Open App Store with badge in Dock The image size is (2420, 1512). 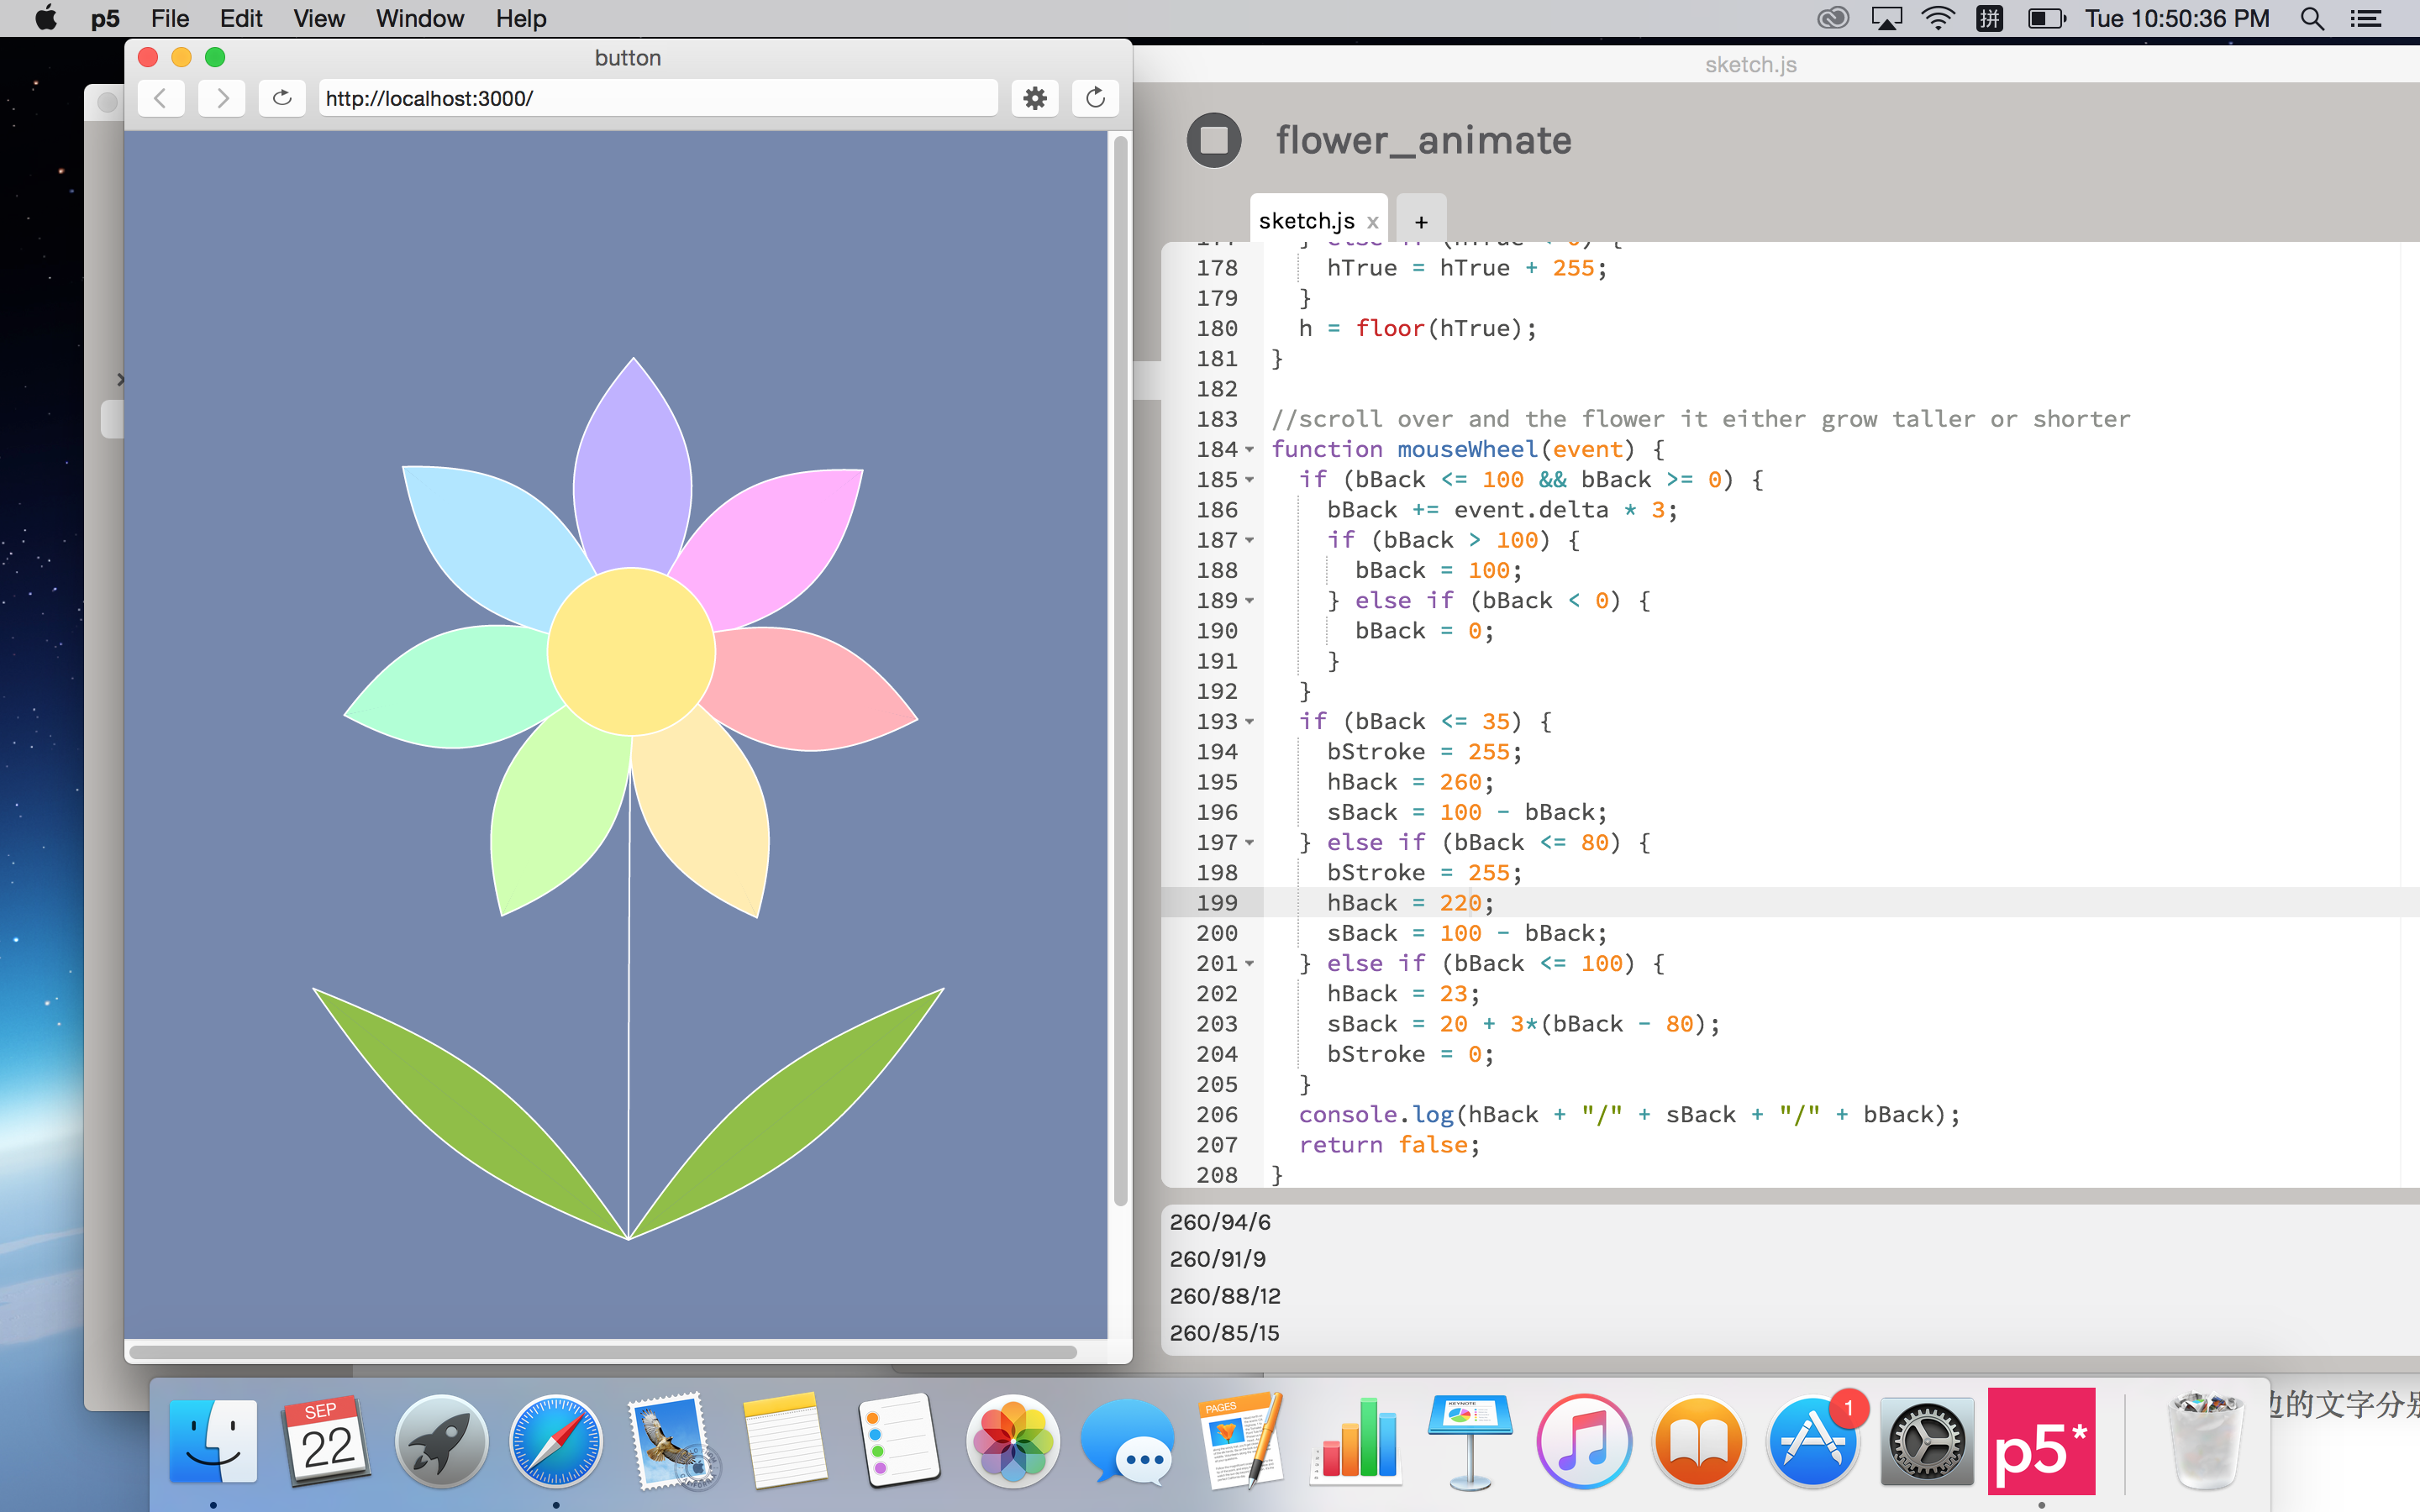(1813, 1441)
